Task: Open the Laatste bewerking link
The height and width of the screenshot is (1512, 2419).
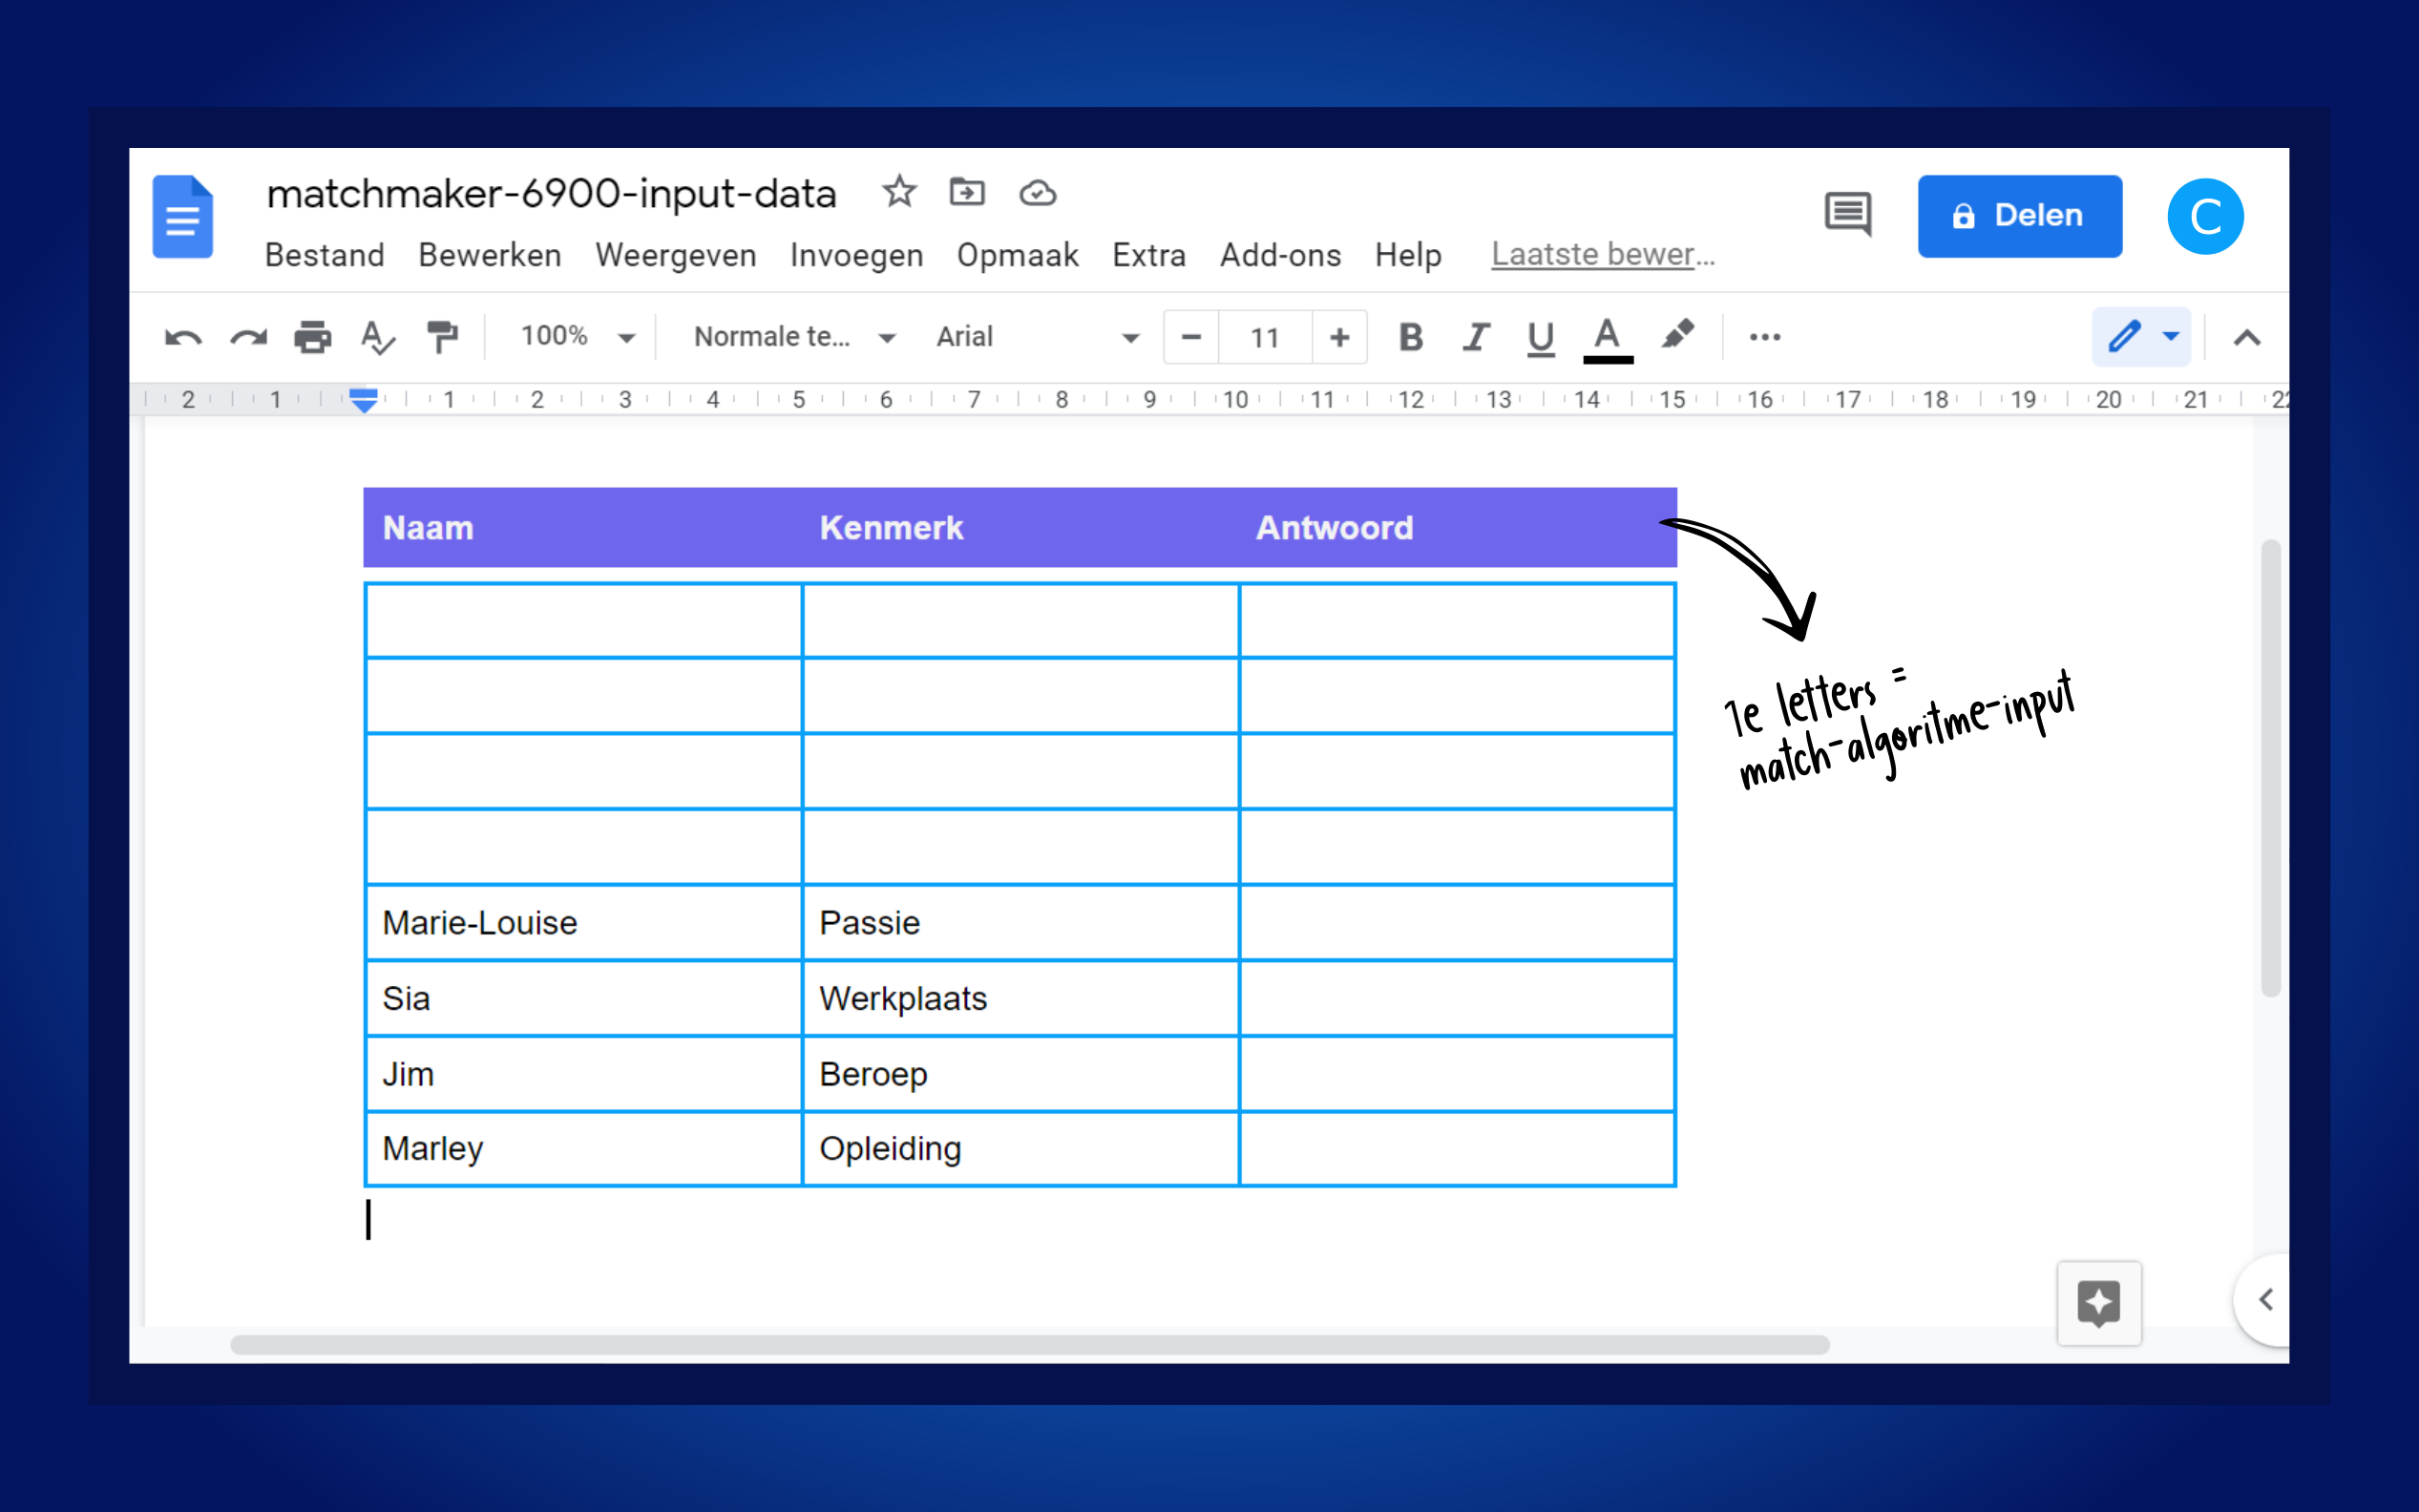Action: click(x=1602, y=255)
